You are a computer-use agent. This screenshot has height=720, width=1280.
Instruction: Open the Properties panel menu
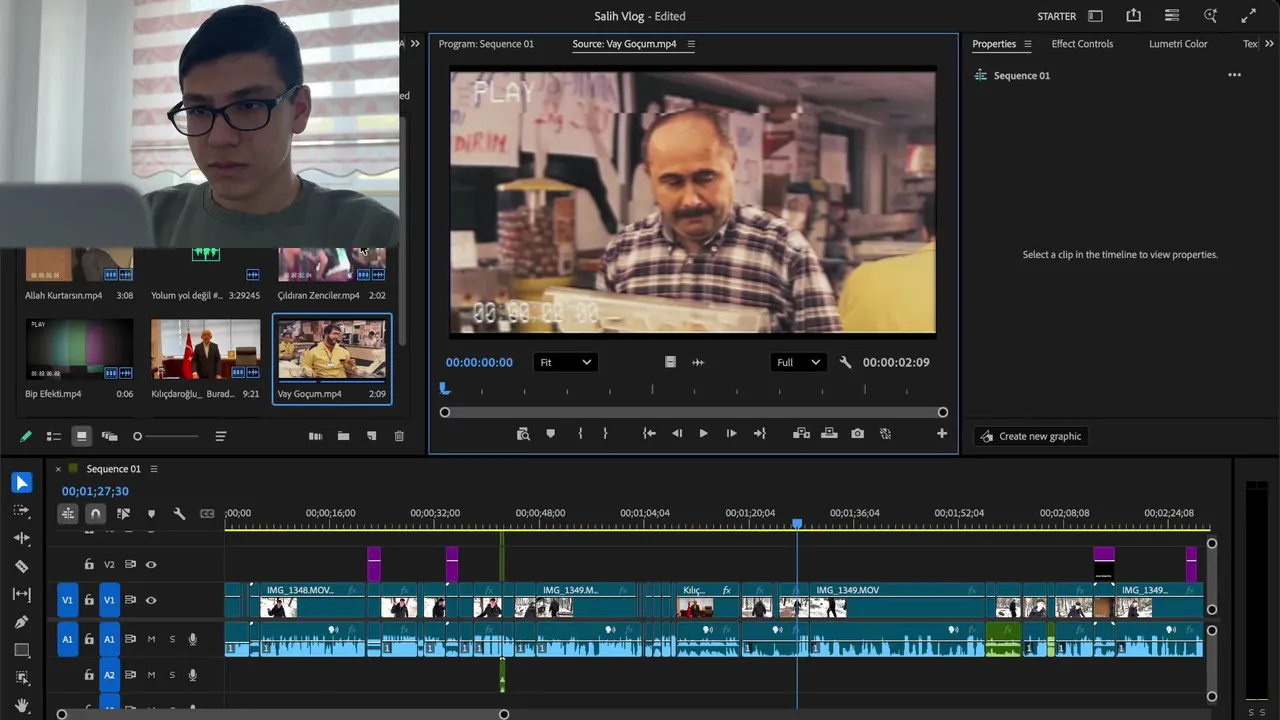tap(1027, 44)
